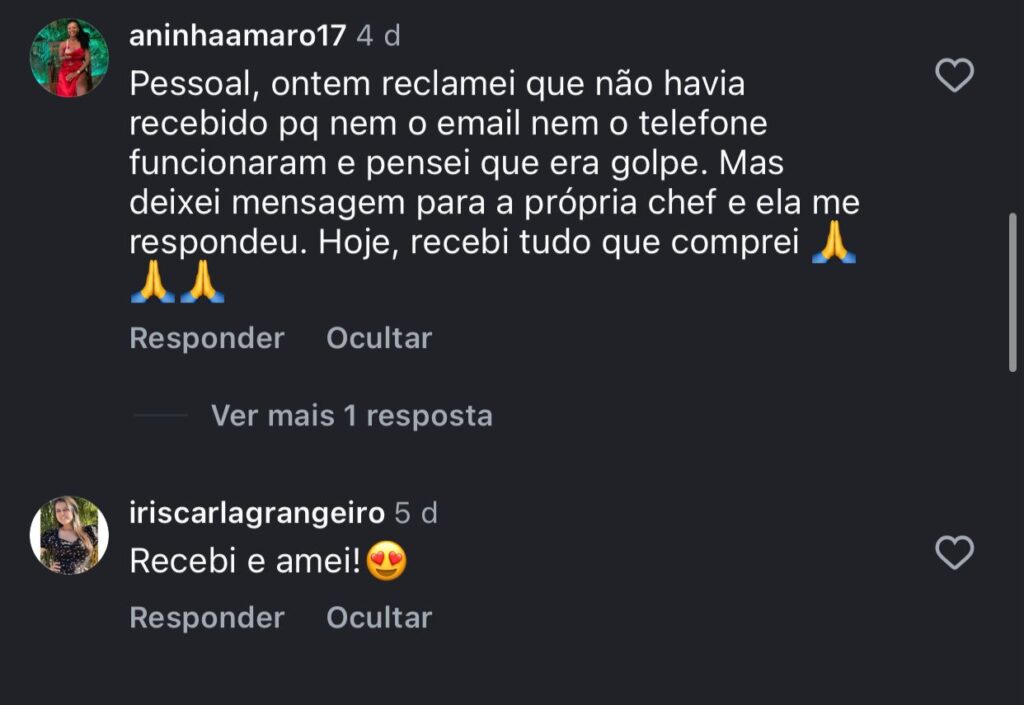Click the praying hands emoji after "comprei"

point(833,243)
